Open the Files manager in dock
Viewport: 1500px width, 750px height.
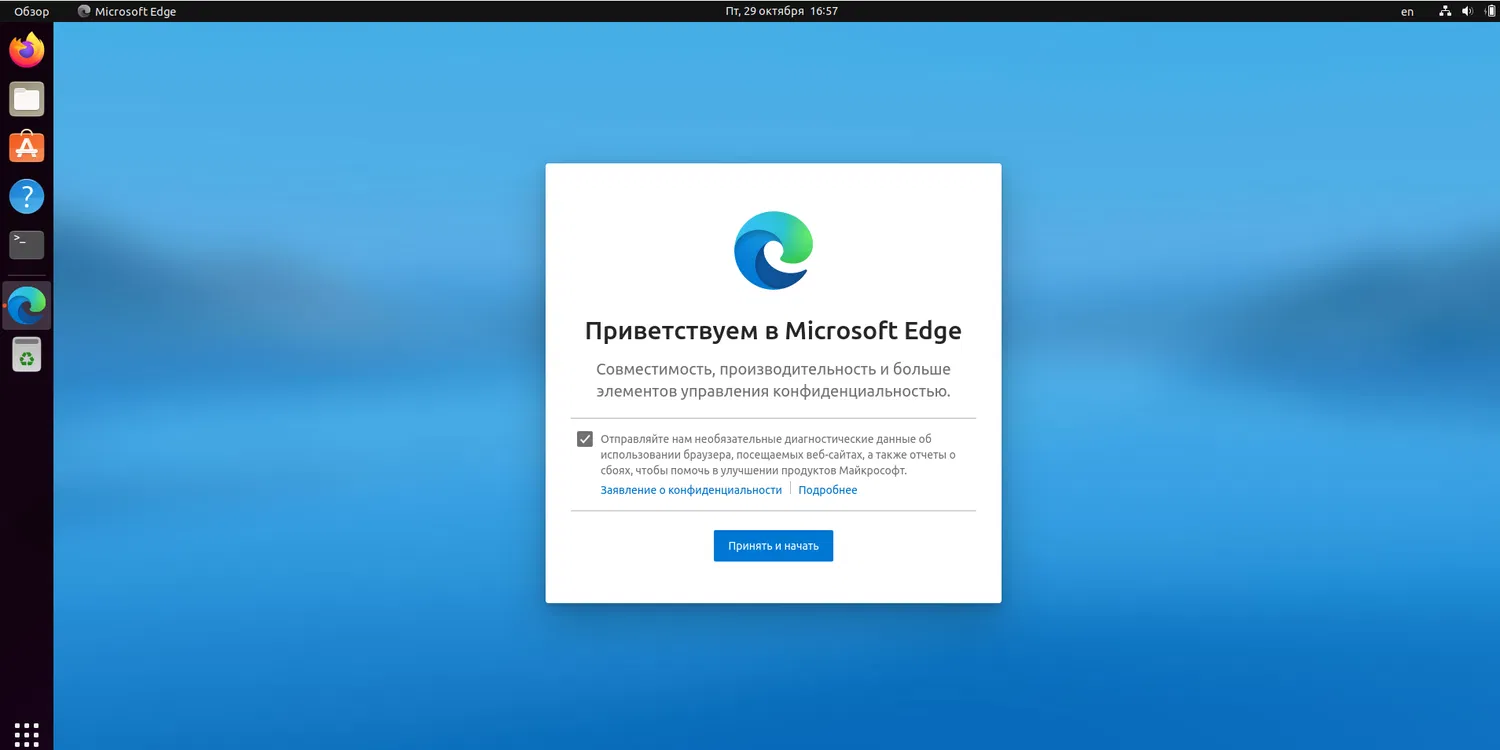coord(27,99)
